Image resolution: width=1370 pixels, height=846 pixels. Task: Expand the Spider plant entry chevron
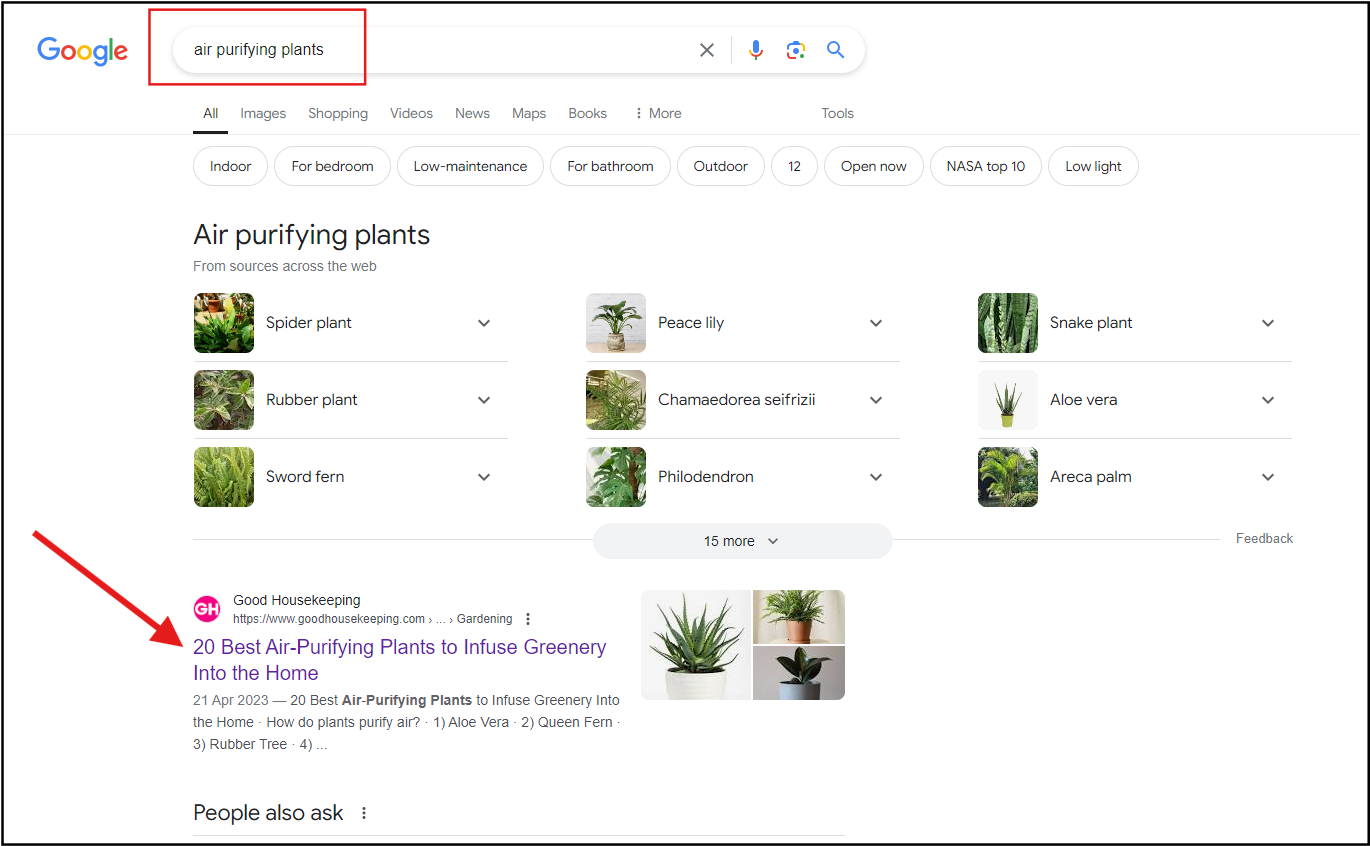click(484, 323)
